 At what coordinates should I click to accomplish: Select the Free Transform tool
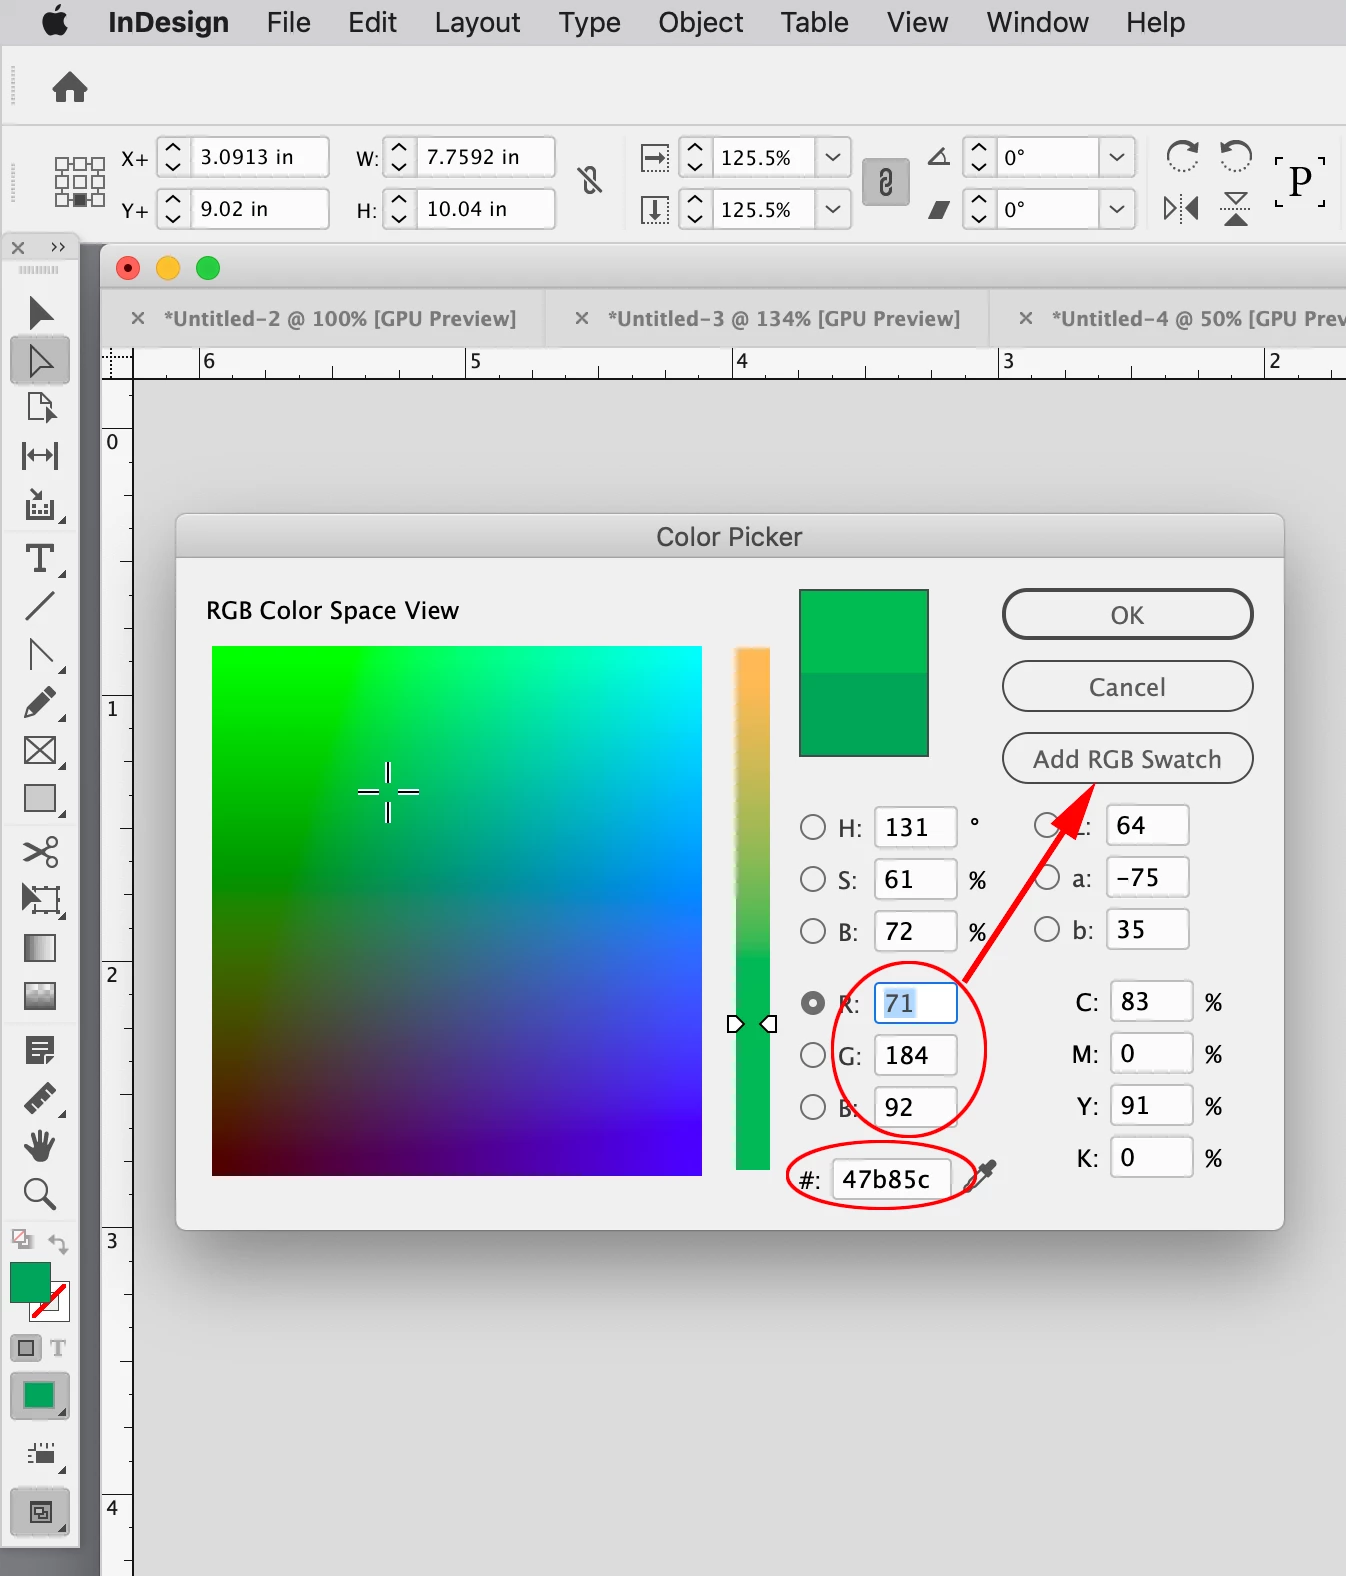(40, 899)
